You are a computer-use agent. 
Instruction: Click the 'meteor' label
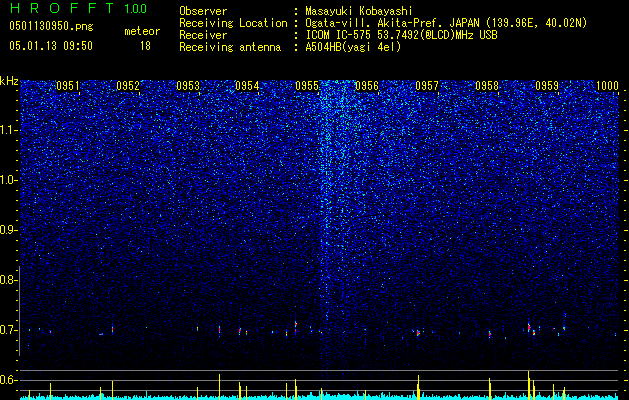click(142, 31)
